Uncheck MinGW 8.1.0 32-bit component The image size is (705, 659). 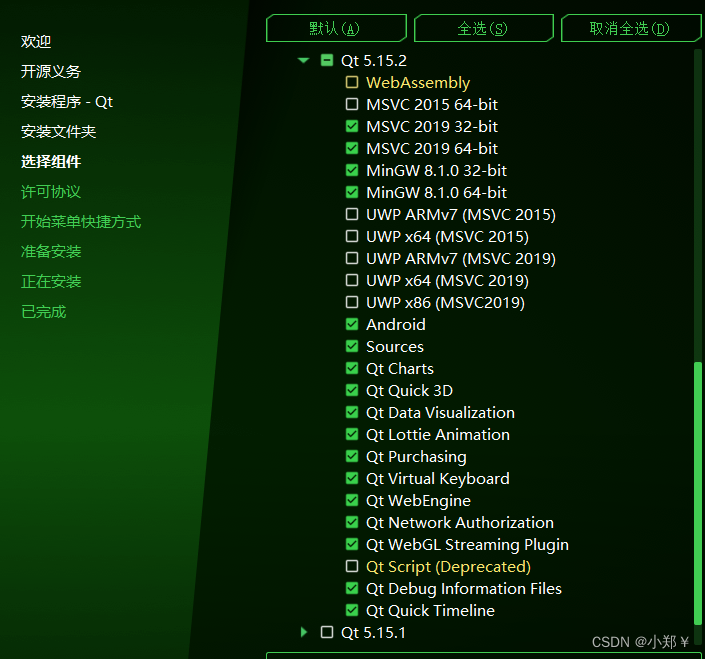[x=352, y=170]
